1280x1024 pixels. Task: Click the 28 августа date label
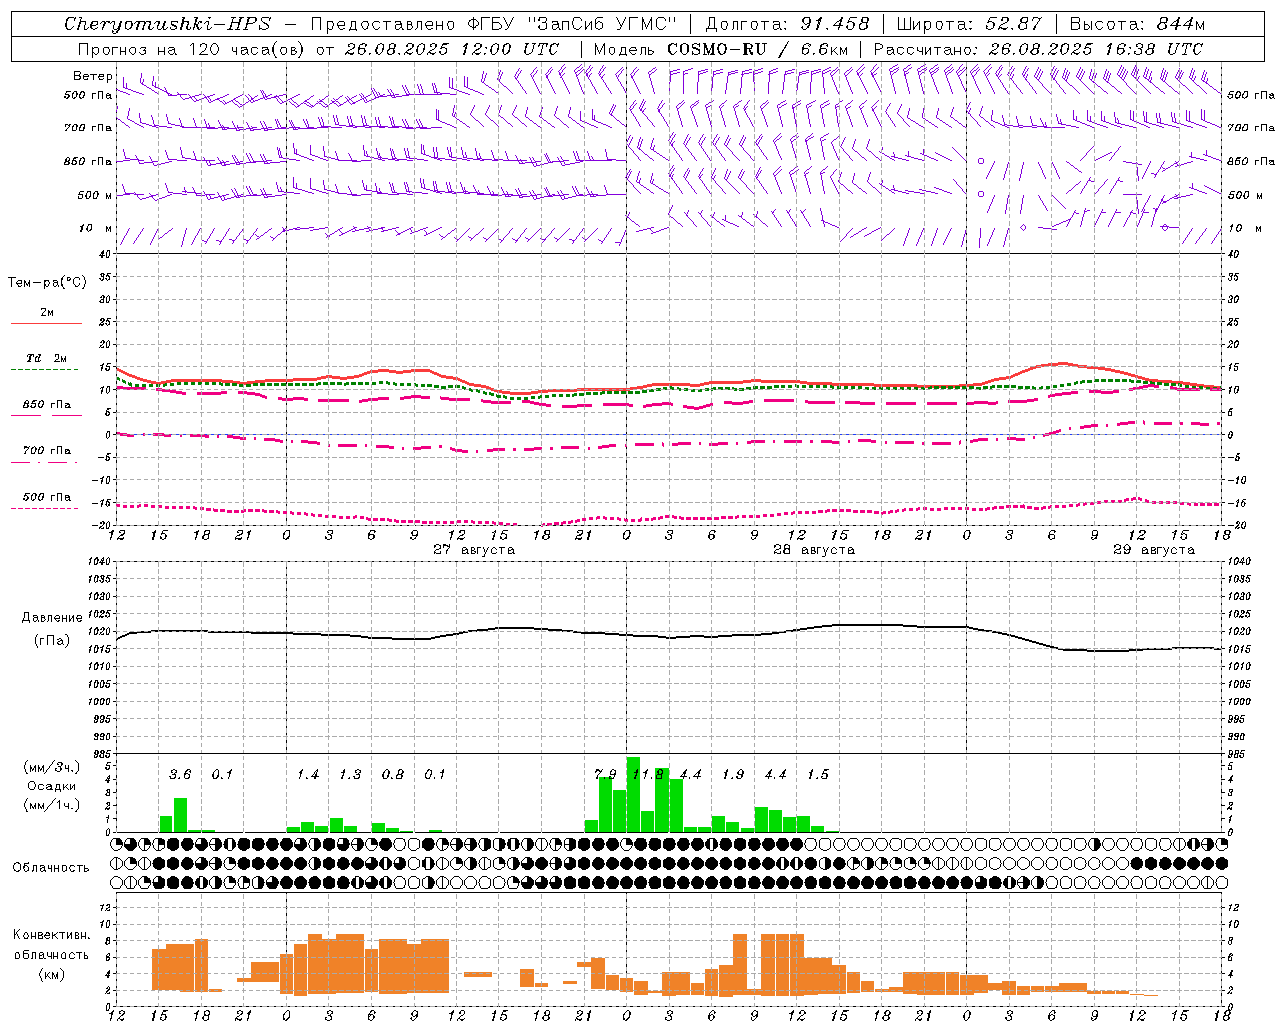814,550
